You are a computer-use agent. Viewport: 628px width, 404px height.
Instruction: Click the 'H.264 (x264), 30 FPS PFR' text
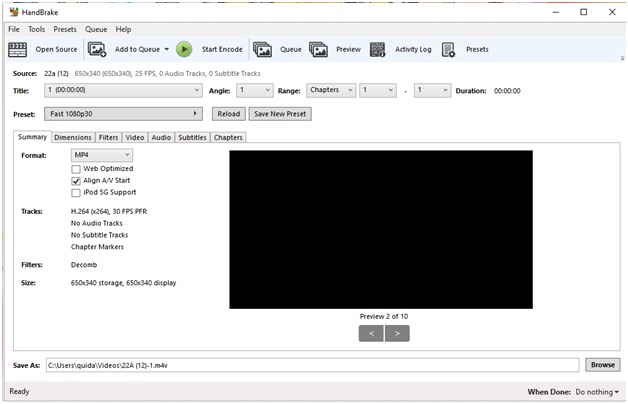tap(109, 211)
